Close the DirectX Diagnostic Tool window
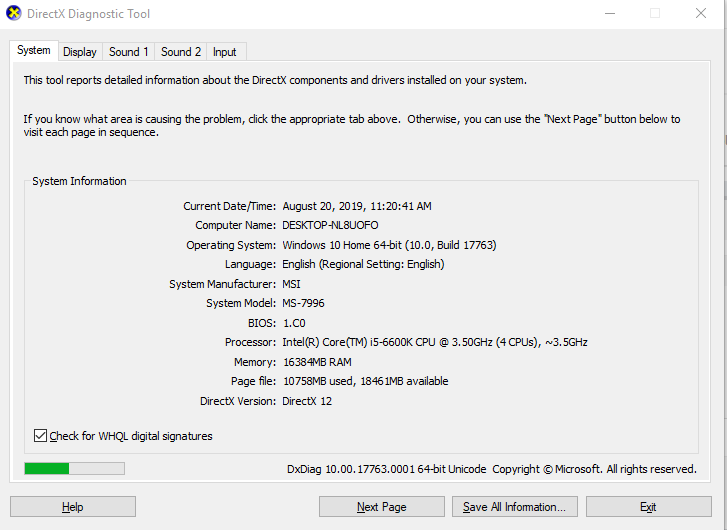This screenshot has width=727, height=530. click(701, 13)
